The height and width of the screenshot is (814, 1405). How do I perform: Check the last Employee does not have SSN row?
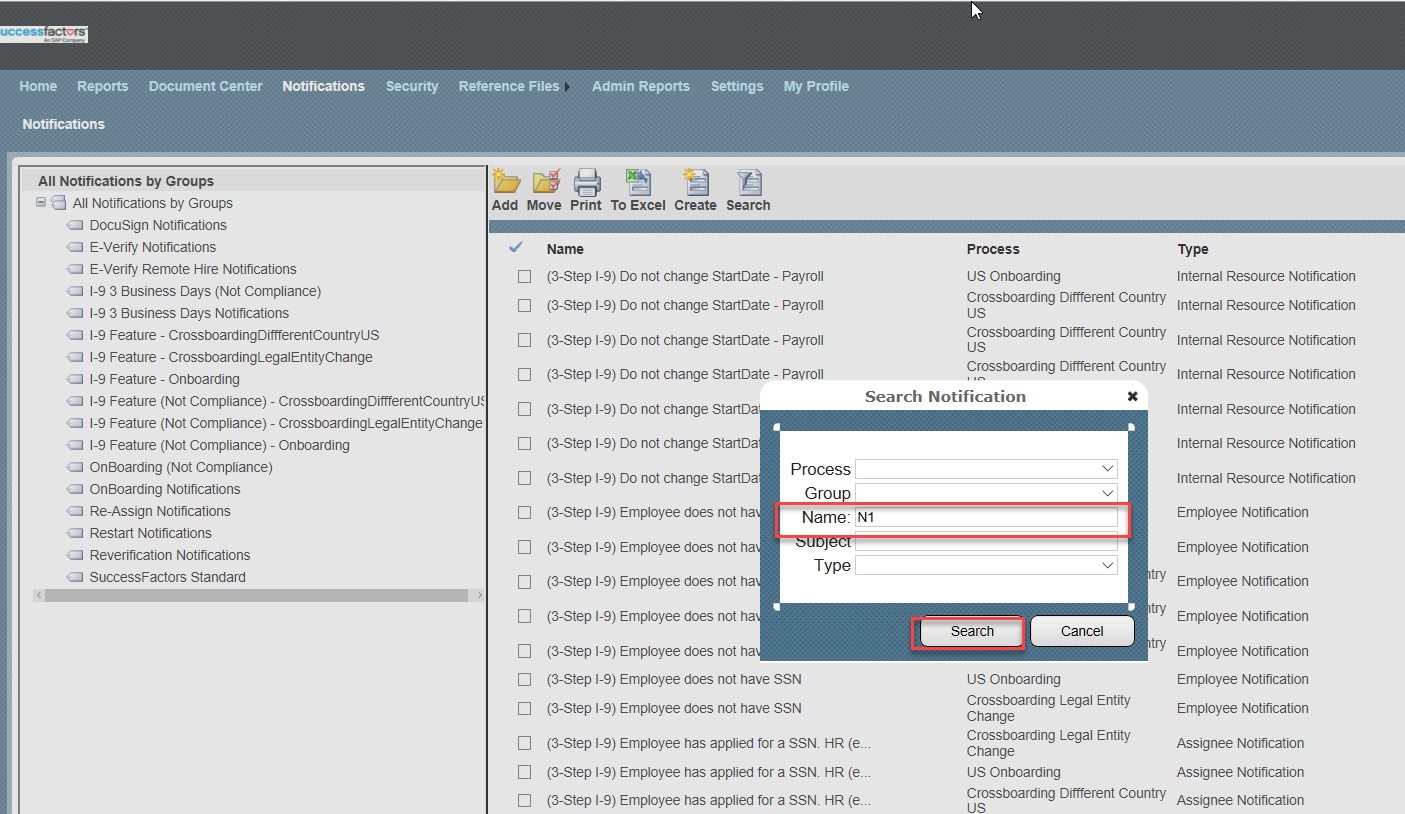click(x=524, y=709)
